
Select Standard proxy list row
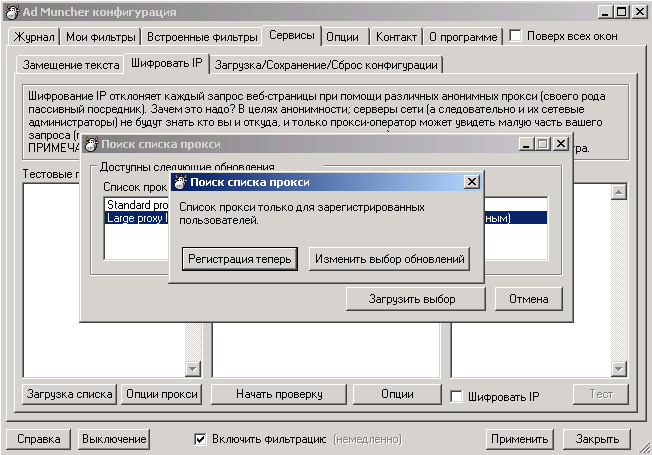137,205
